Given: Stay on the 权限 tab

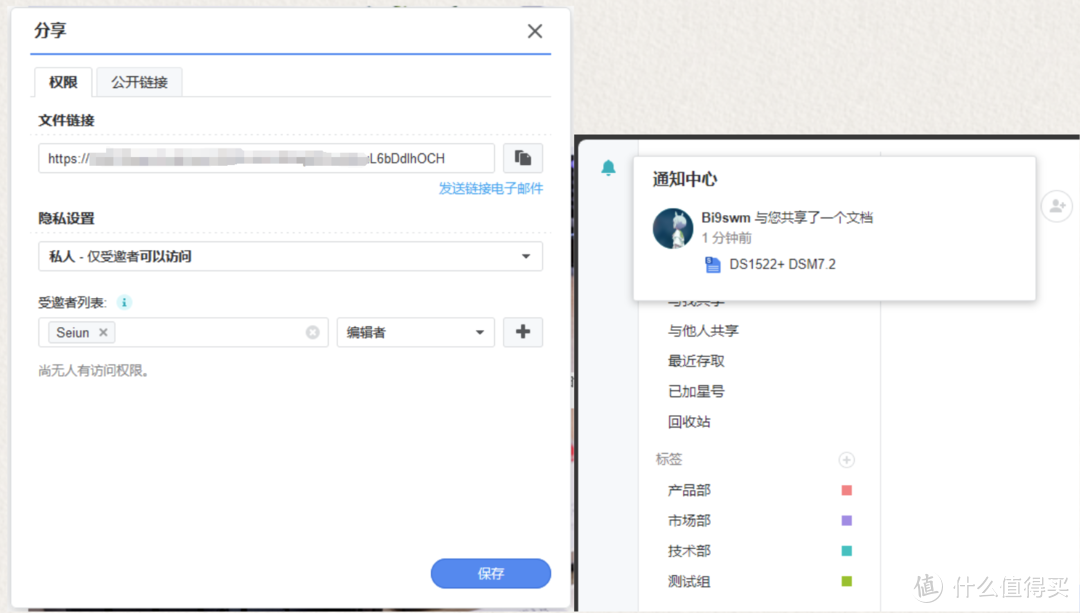Looking at the screenshot, I should tap(62, 82).
